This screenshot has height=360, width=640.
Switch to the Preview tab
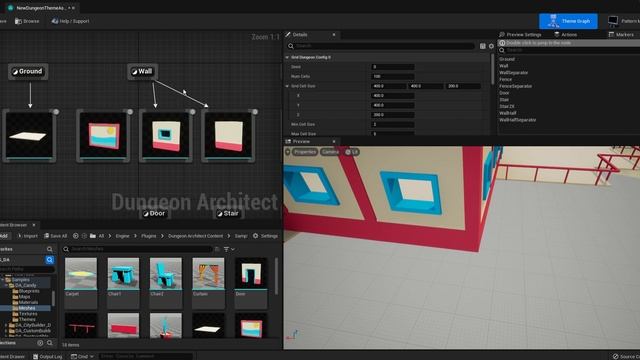(301, 141)
